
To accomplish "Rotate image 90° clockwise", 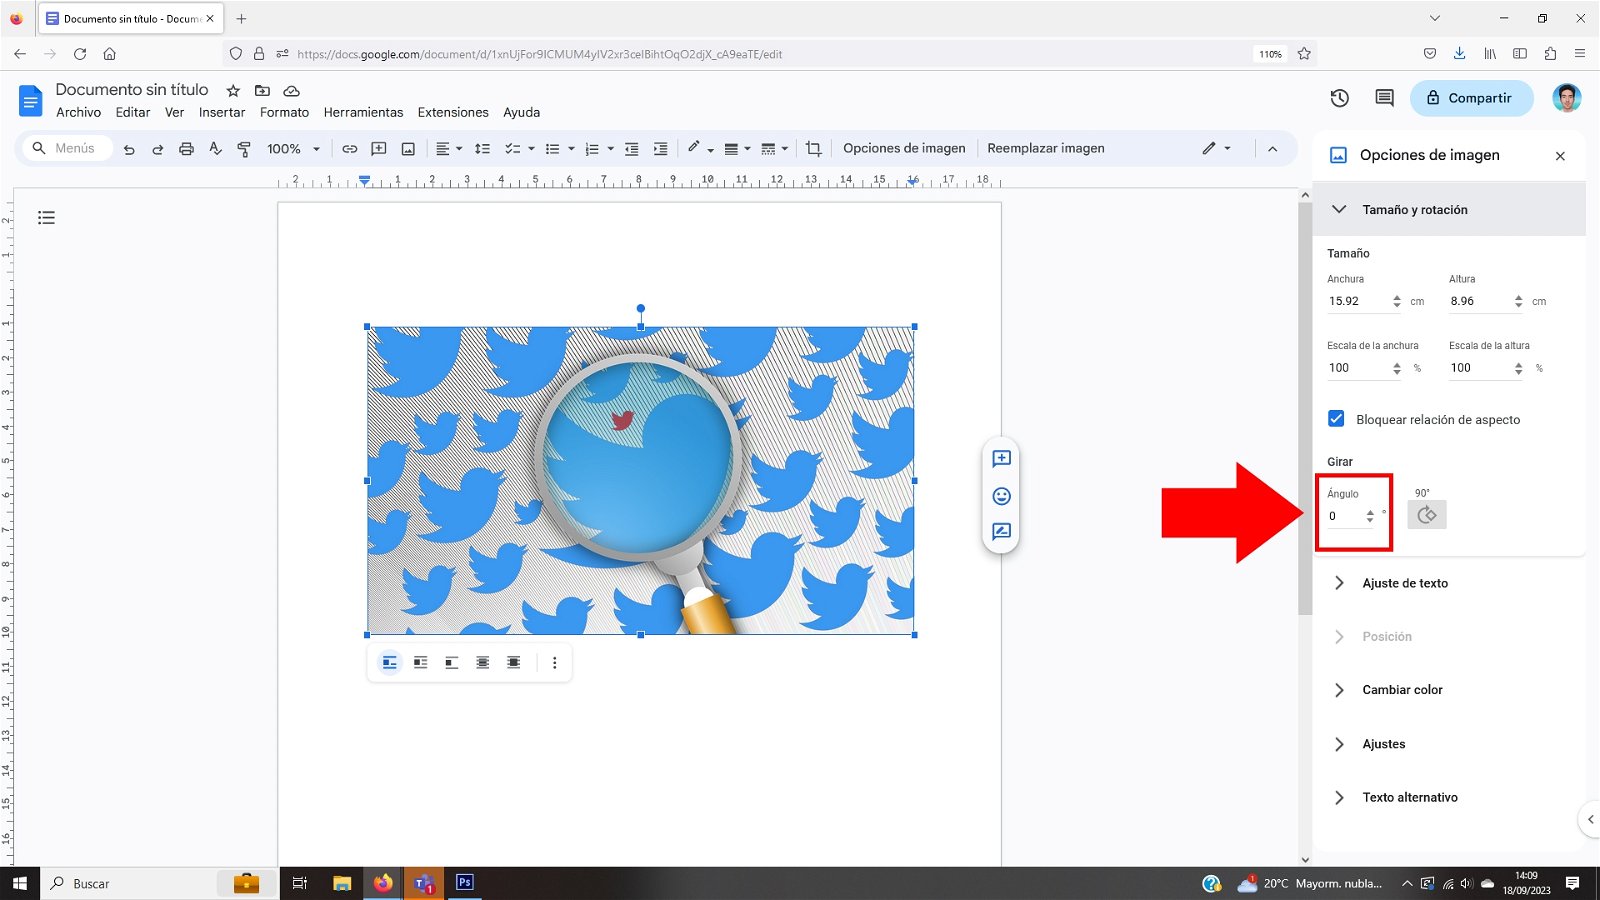I will [1427, 515].
